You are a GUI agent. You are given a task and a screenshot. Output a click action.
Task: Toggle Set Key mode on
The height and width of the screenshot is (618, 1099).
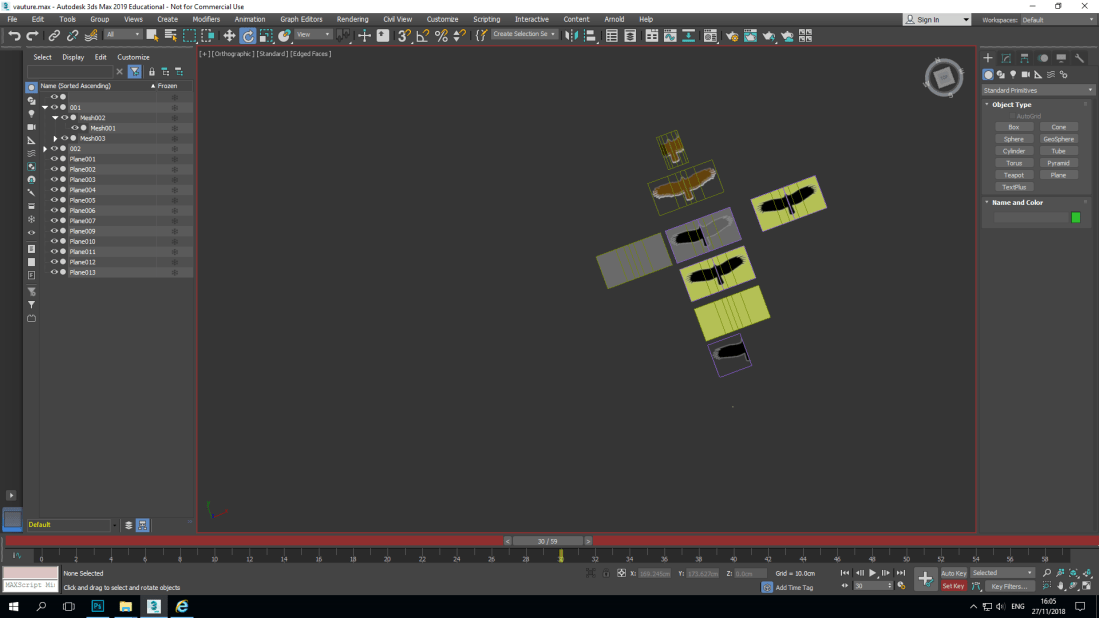click(953, 585)
